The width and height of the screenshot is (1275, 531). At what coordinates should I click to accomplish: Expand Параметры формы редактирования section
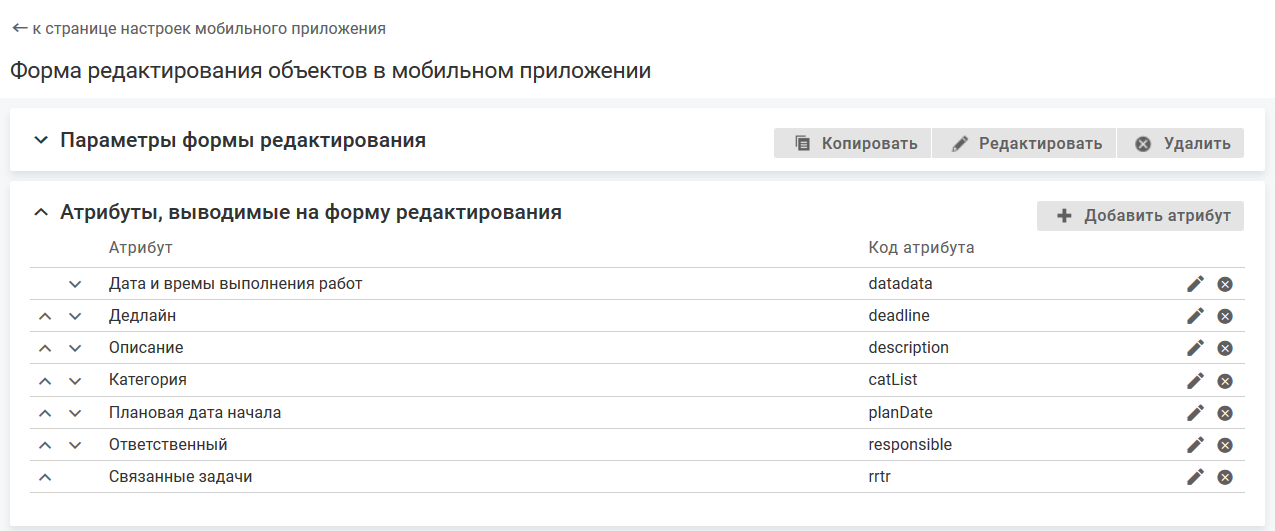tap(41, 141)
